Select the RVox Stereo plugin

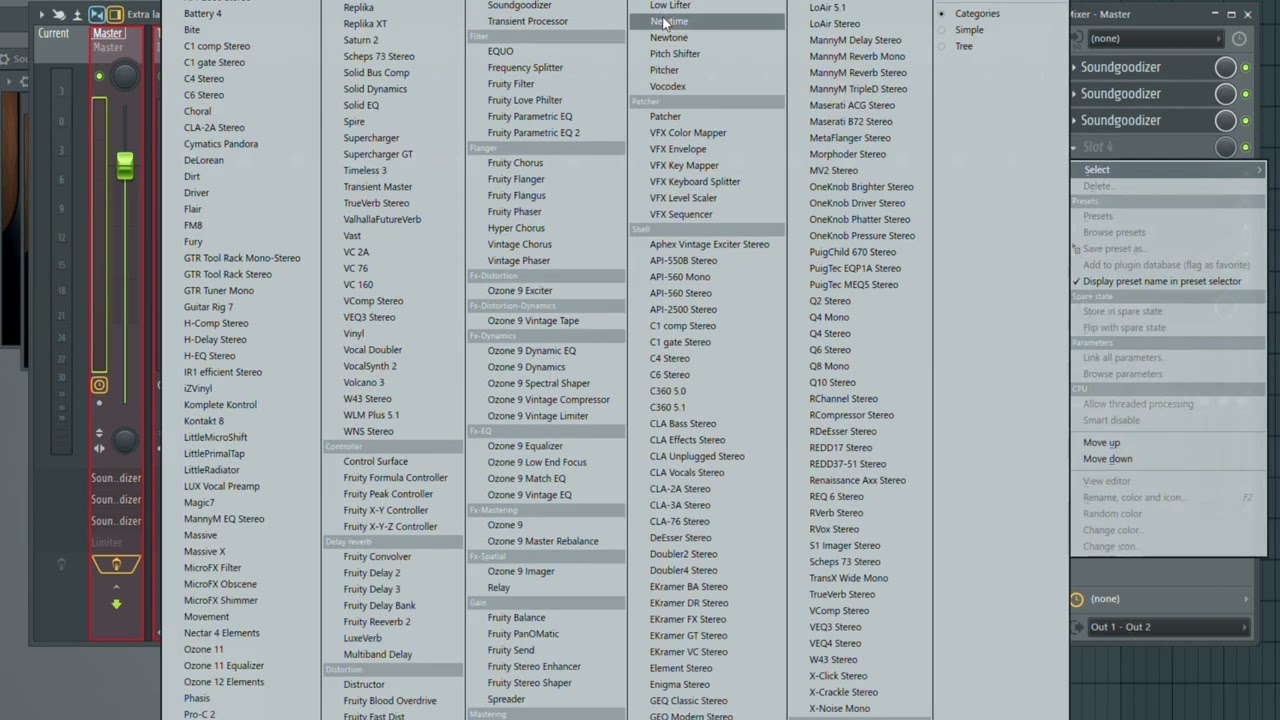point(834,529)
